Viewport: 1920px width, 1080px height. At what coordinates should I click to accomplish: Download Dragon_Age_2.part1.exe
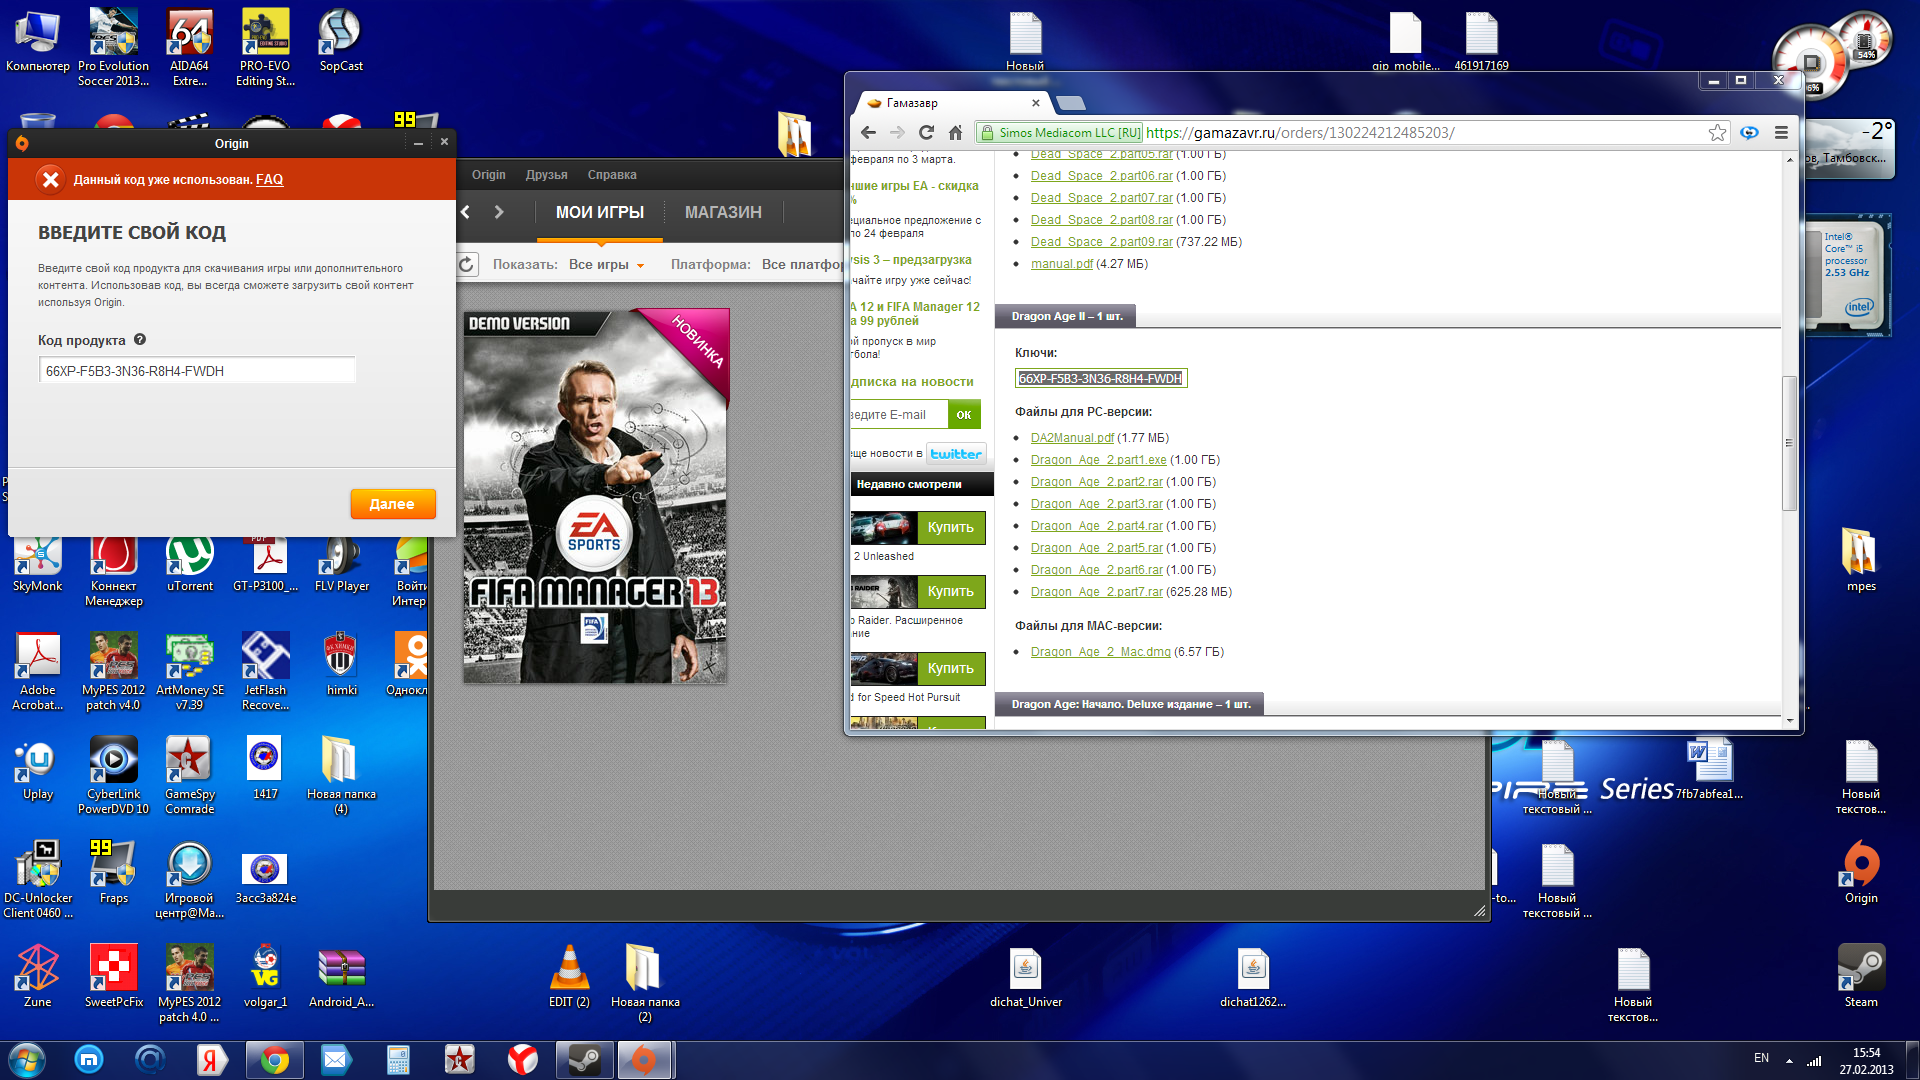1098,459
